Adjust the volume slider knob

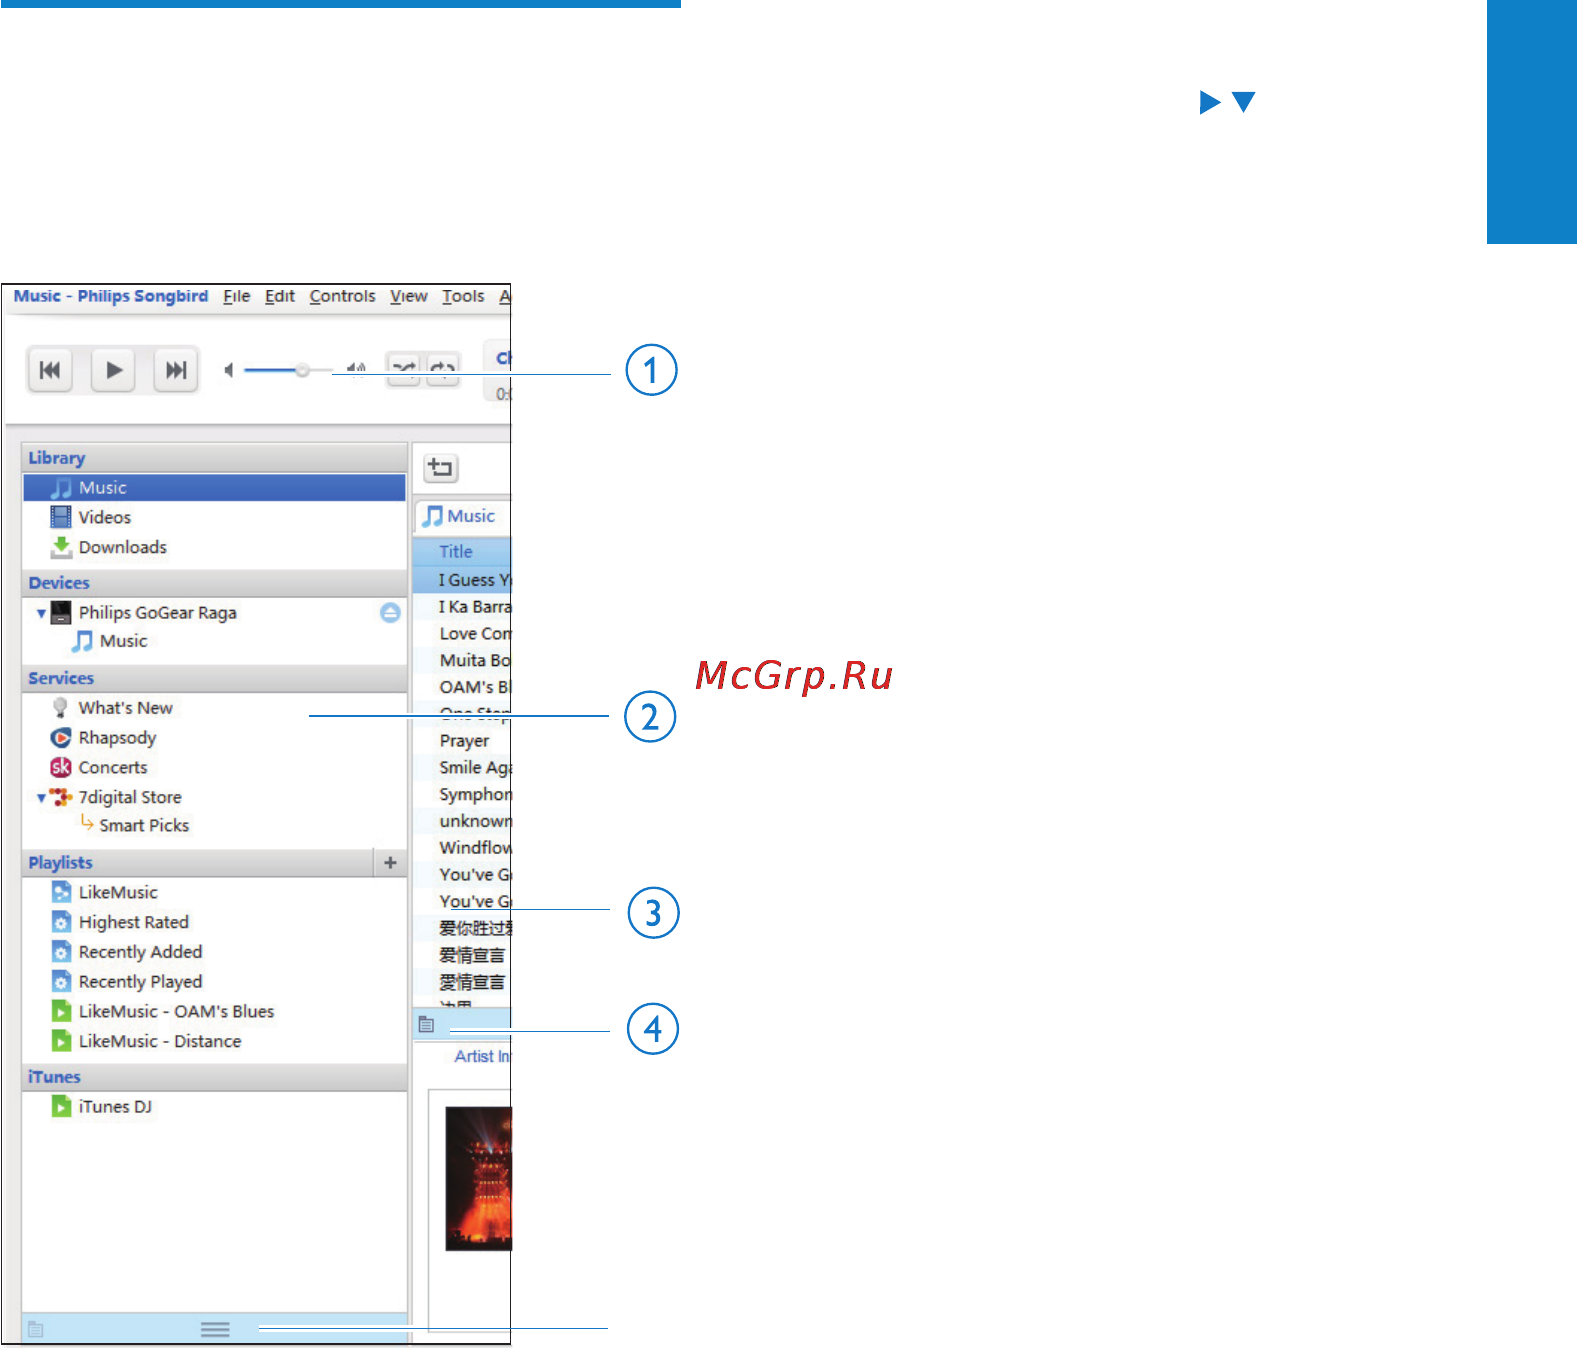coord(302,370)
